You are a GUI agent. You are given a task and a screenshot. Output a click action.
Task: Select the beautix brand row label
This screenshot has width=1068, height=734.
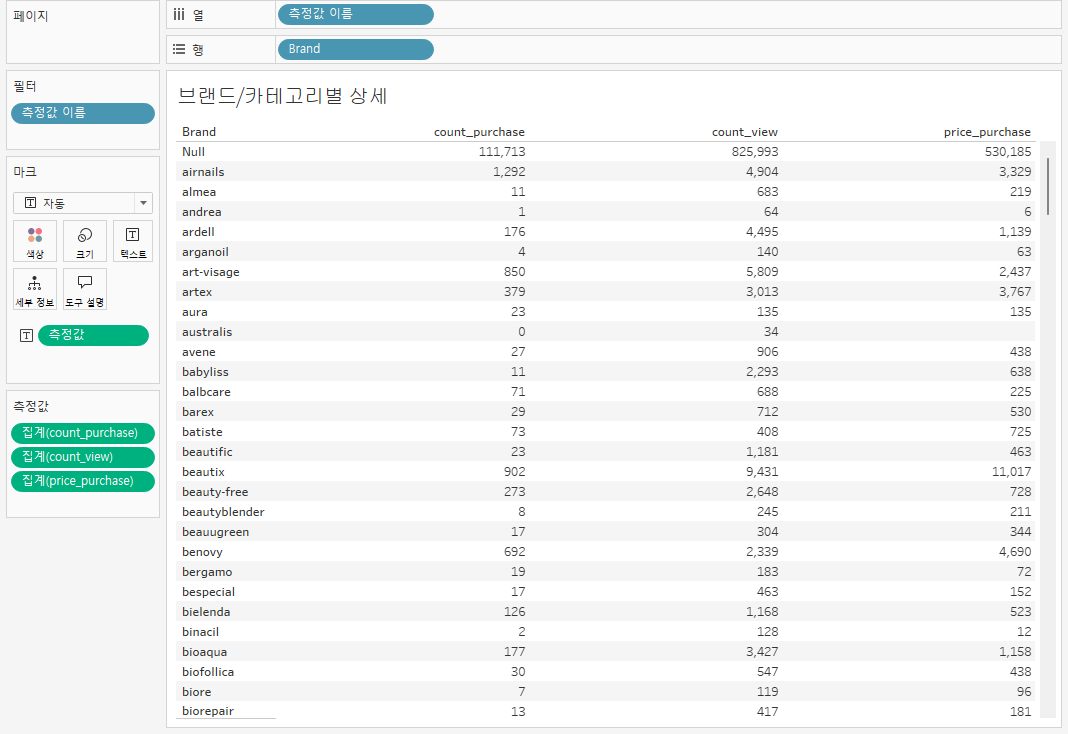(203, 472)
